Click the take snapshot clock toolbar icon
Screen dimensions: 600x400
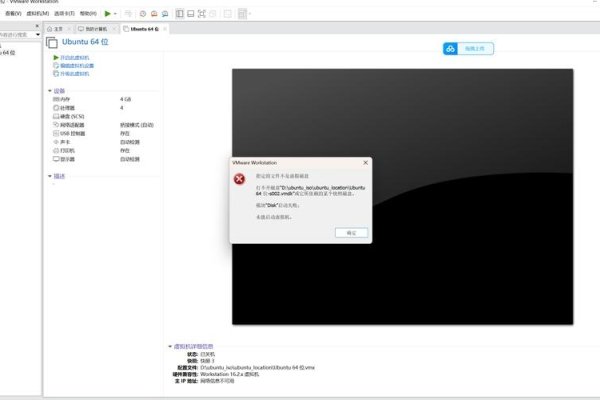[x=143, y=14]
